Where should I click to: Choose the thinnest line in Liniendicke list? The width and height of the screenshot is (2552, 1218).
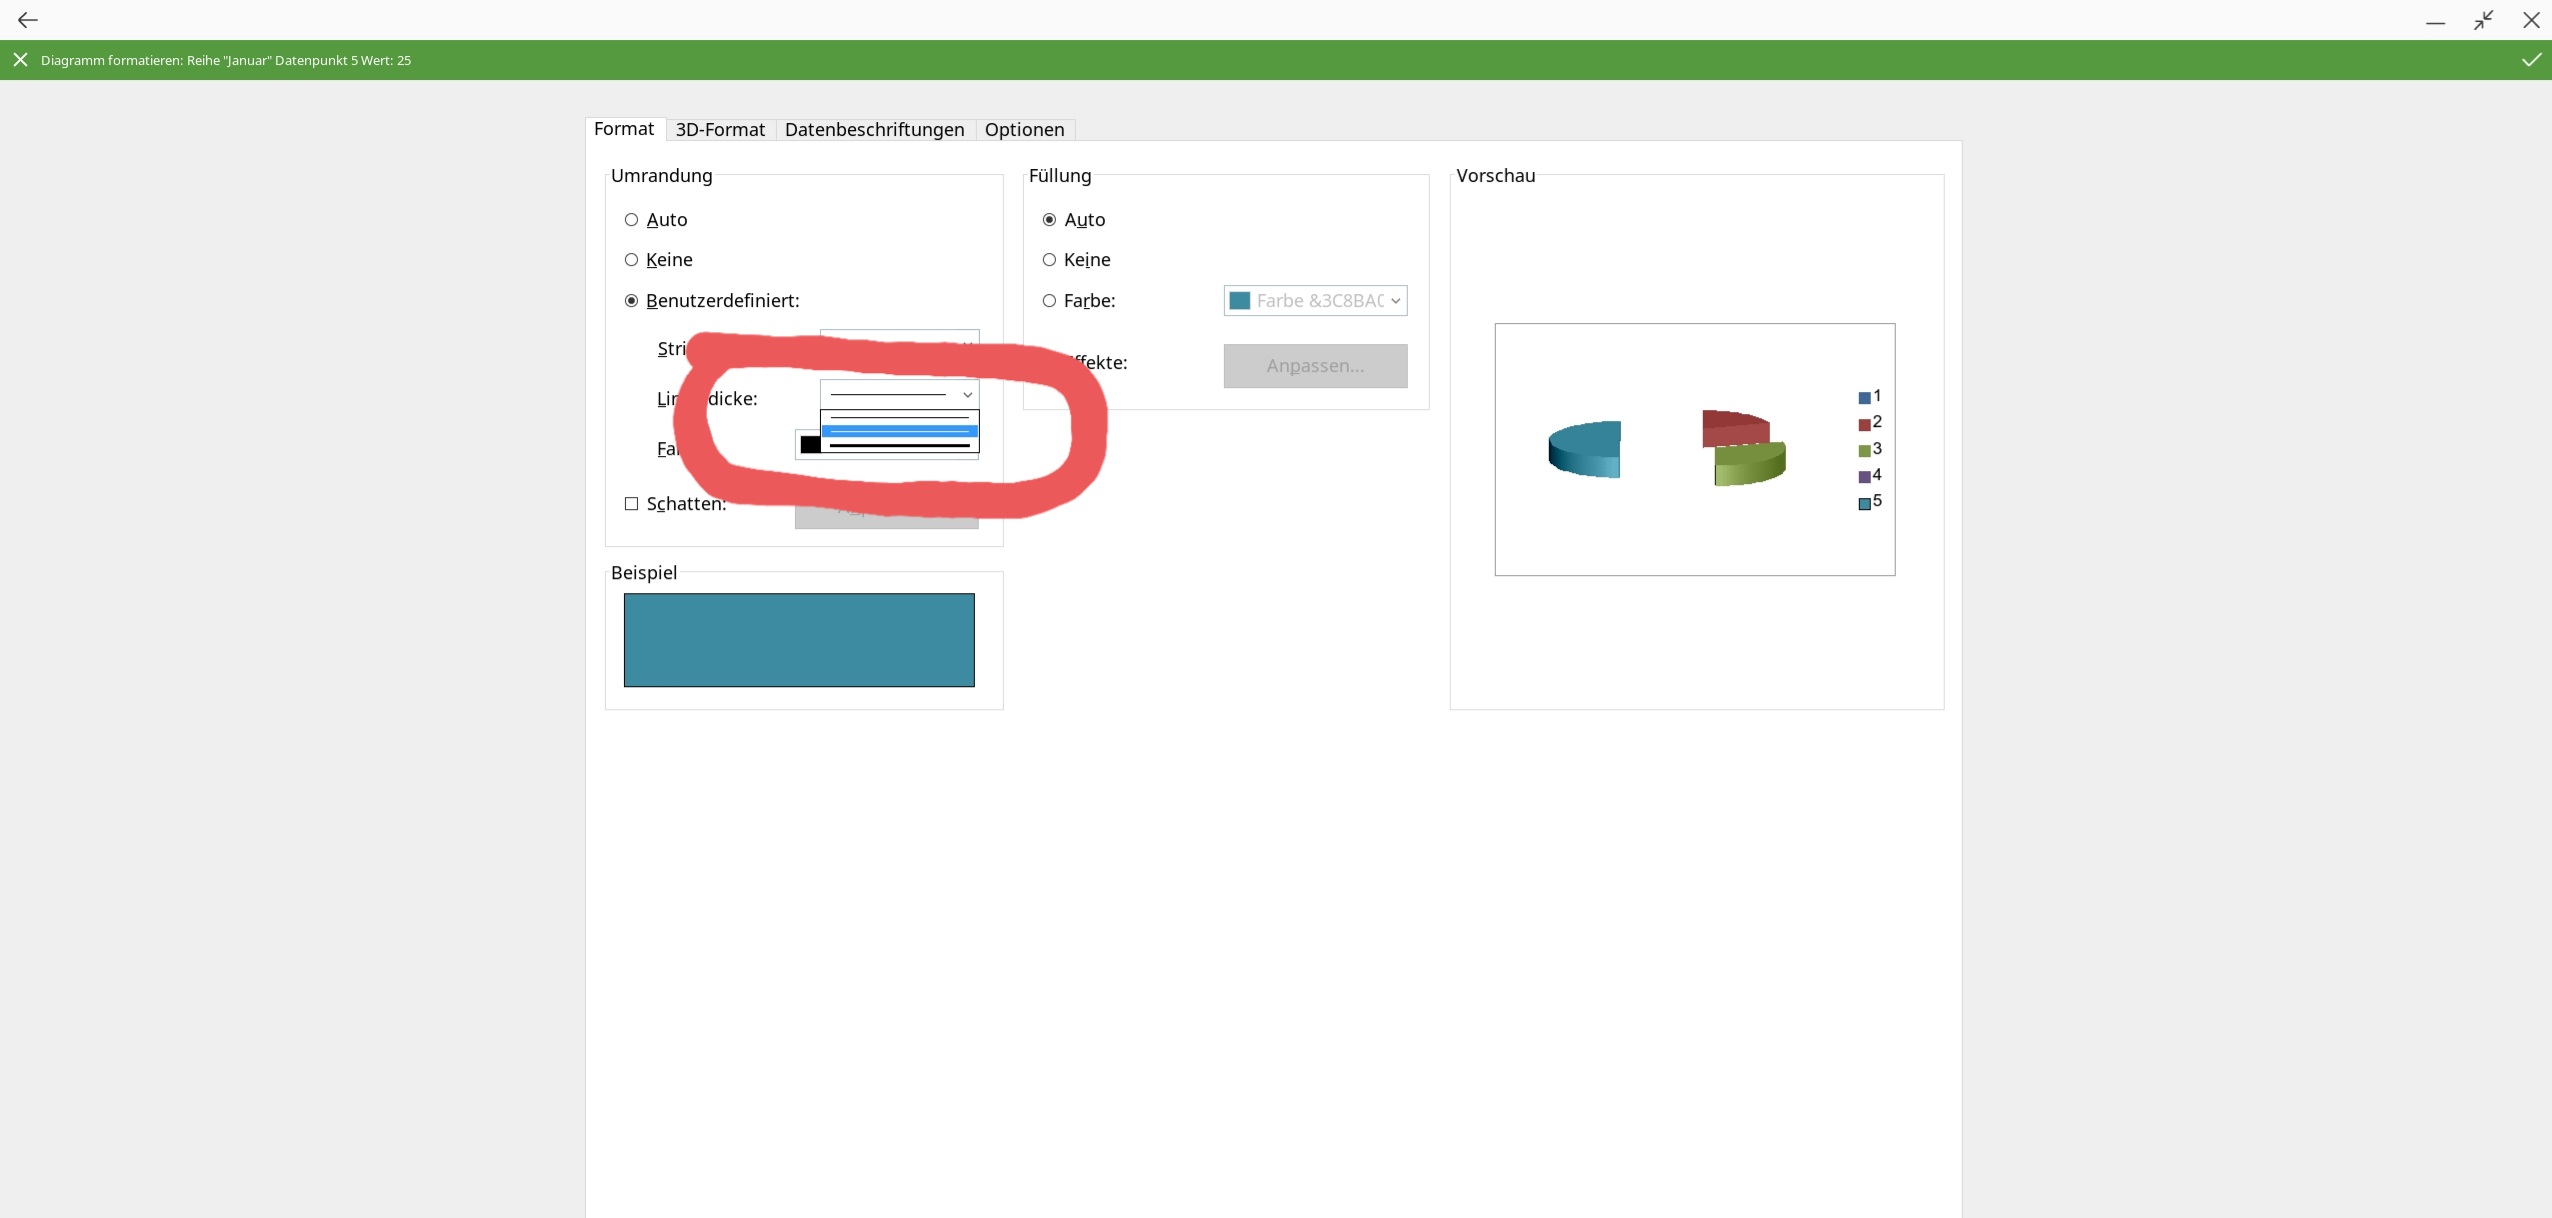pyautogui.click(x=899, y=418)
